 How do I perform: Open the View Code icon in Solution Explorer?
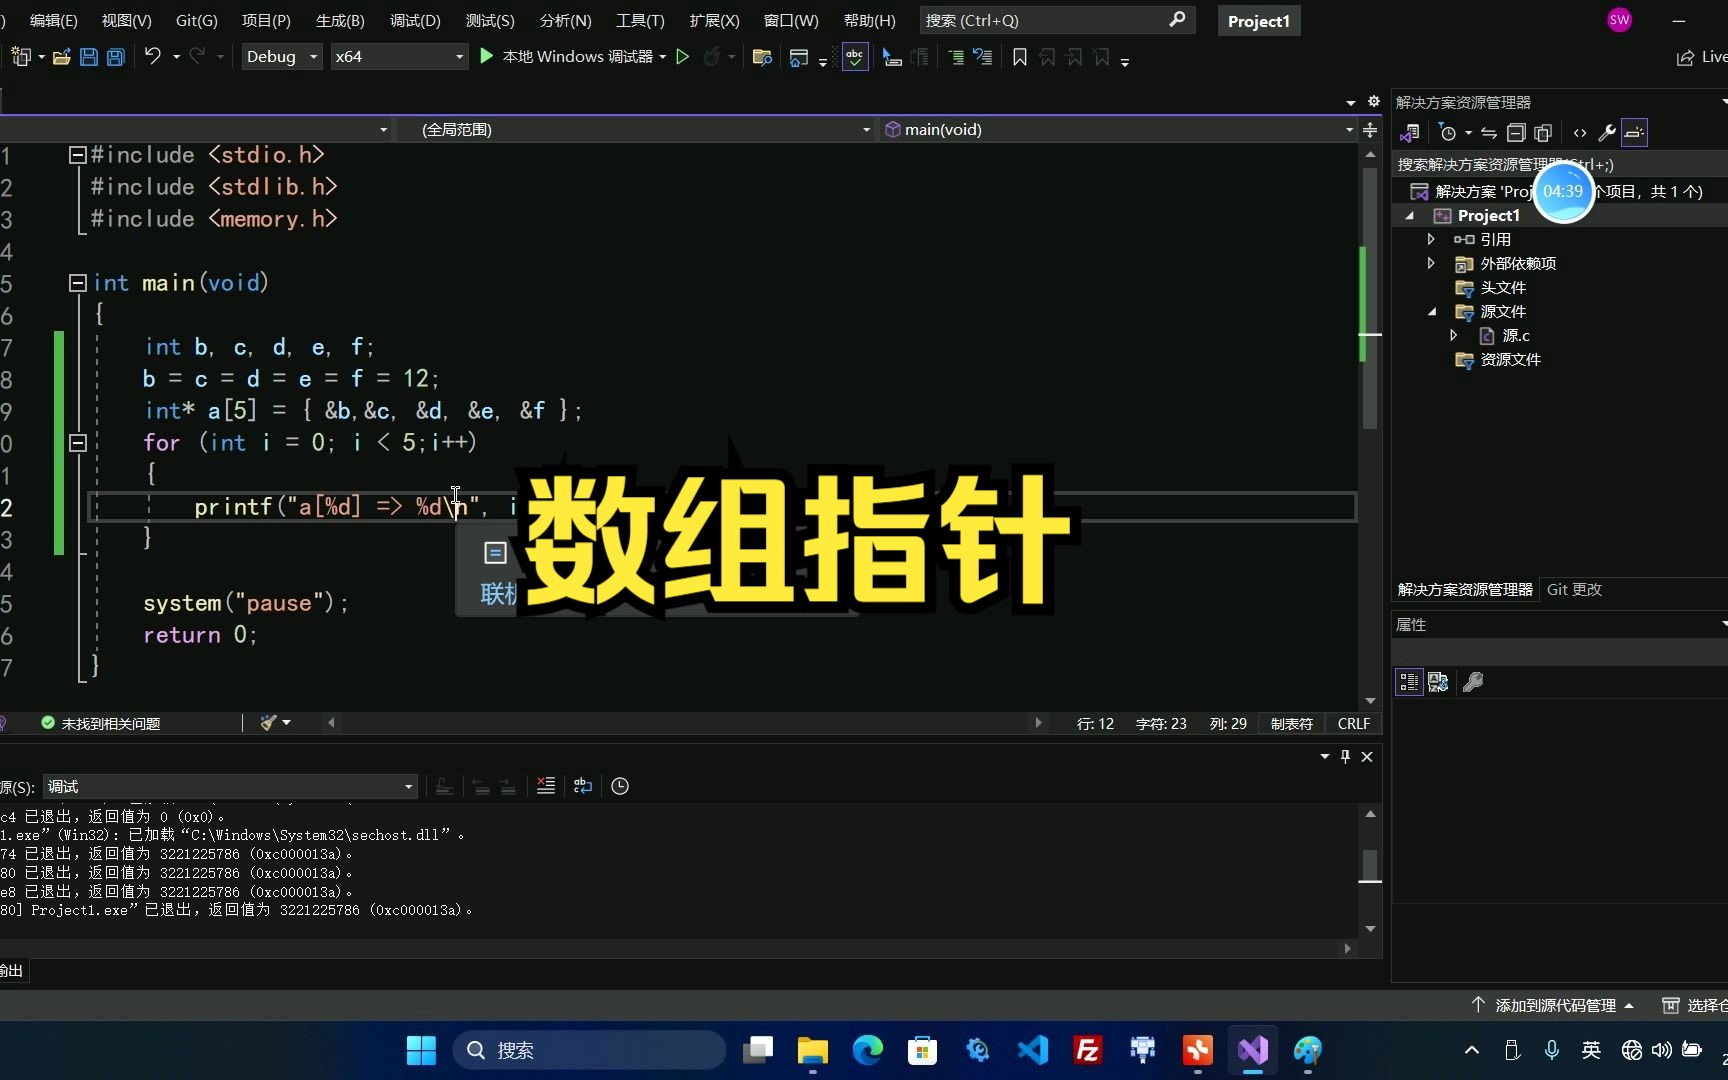pyautogui.click(x=1579, y=132)
